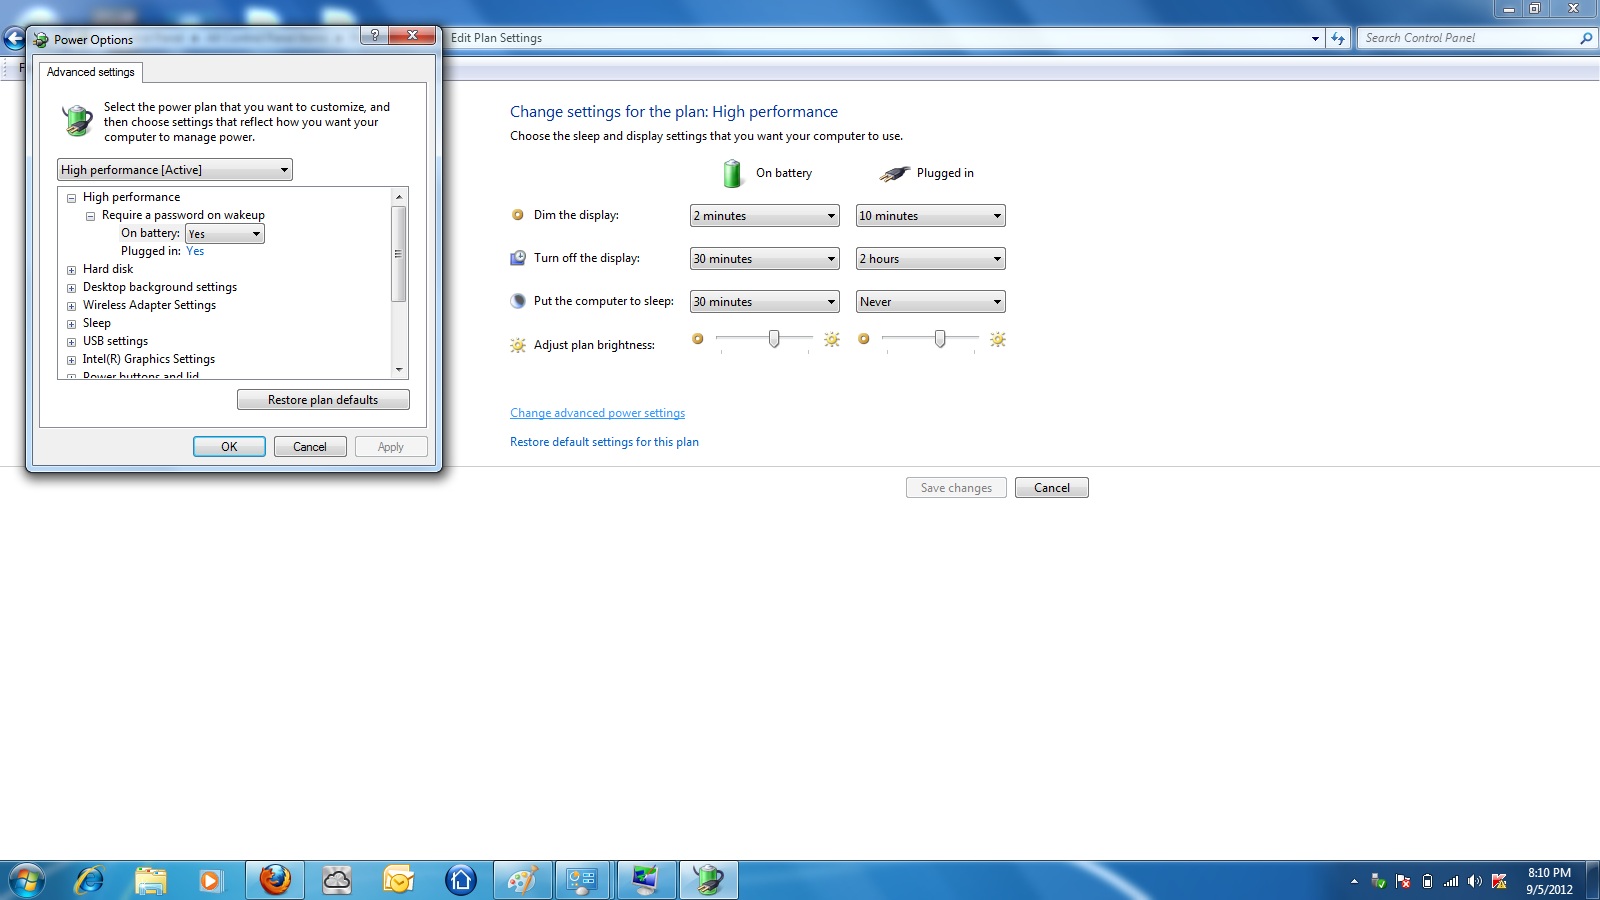
Task: Expand the Sleep tree node
Action: tap(71, 324)
